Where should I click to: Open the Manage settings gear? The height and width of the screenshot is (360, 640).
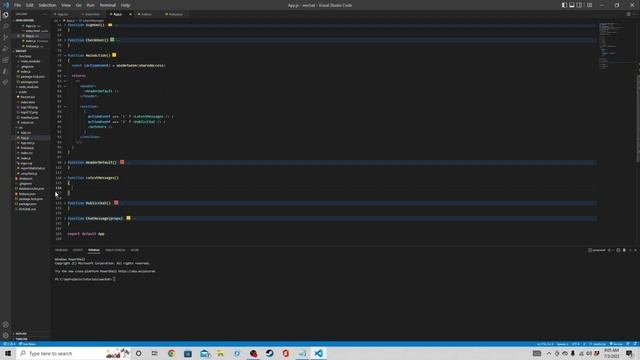click(x=5, y=336)
